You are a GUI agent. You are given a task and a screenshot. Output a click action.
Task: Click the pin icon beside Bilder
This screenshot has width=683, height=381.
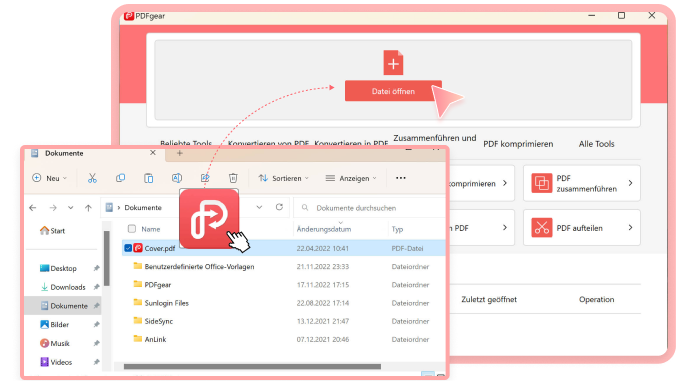(x=96, y=324)
